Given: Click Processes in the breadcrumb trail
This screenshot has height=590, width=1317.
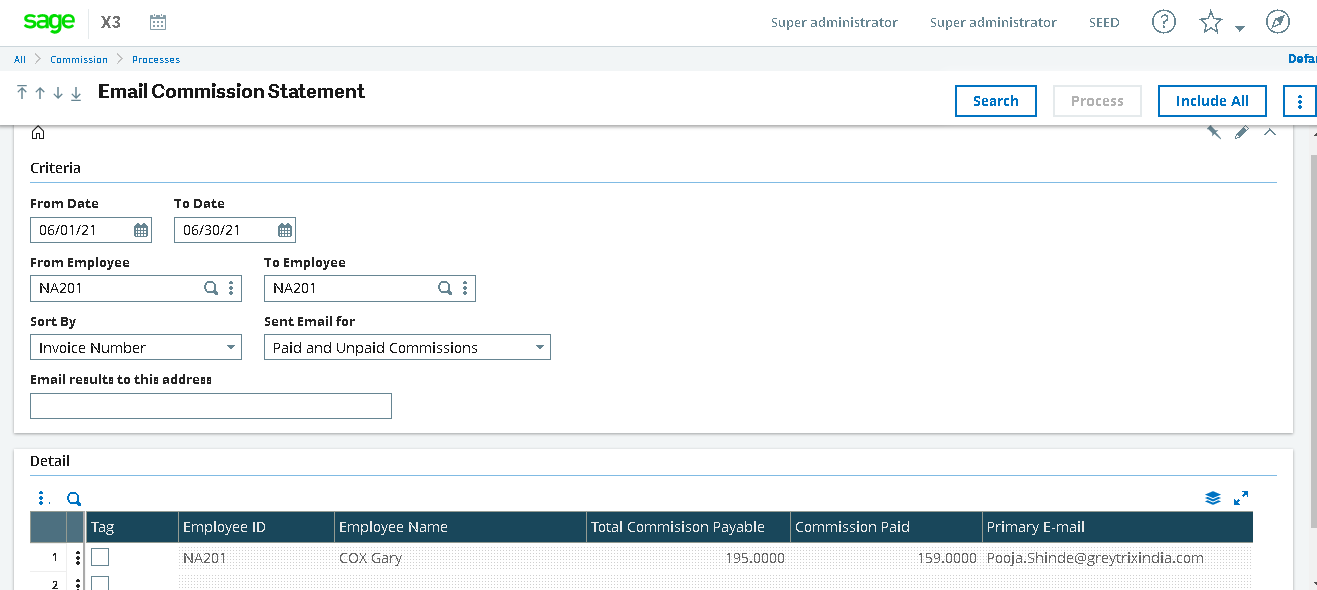Looking at the screenshot, I should click(156, 59).
